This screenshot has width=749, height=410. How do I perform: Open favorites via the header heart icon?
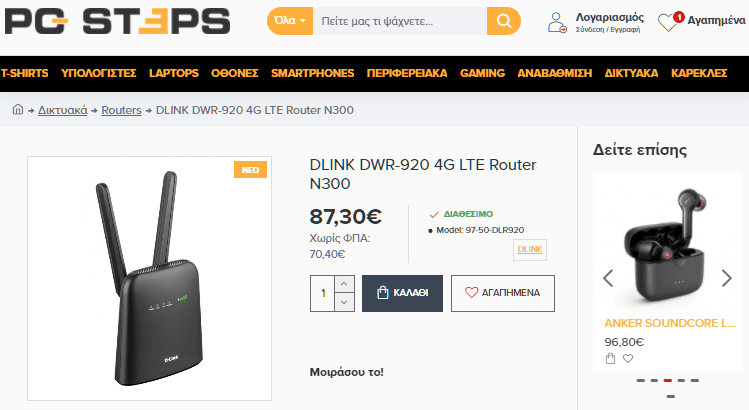[x=669, y=22]
